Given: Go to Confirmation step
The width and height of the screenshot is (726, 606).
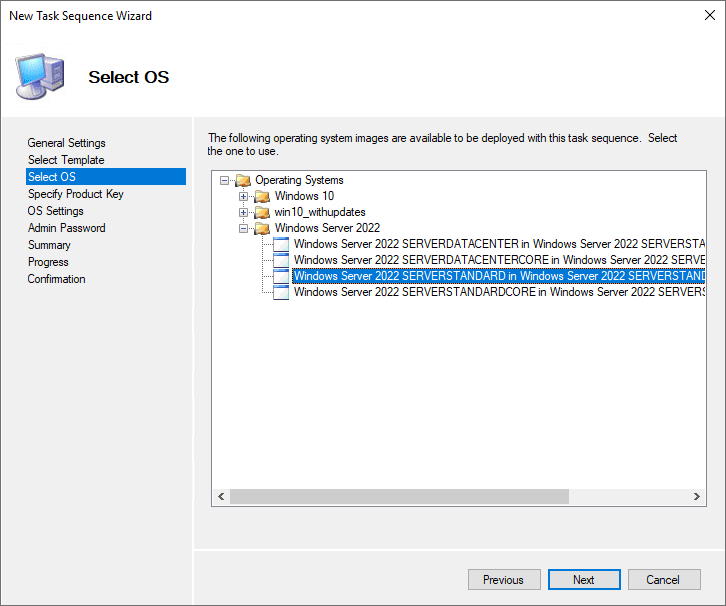Looking at the screenshot, I should point(56,279).
